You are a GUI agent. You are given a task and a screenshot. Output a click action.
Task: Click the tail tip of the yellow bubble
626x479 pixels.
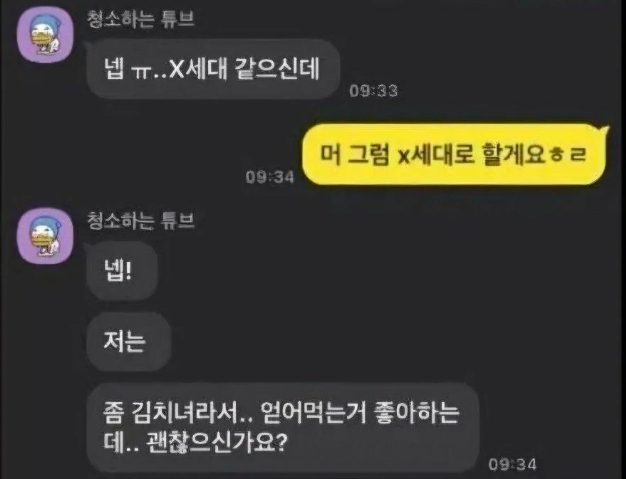(x=607, y=129)
